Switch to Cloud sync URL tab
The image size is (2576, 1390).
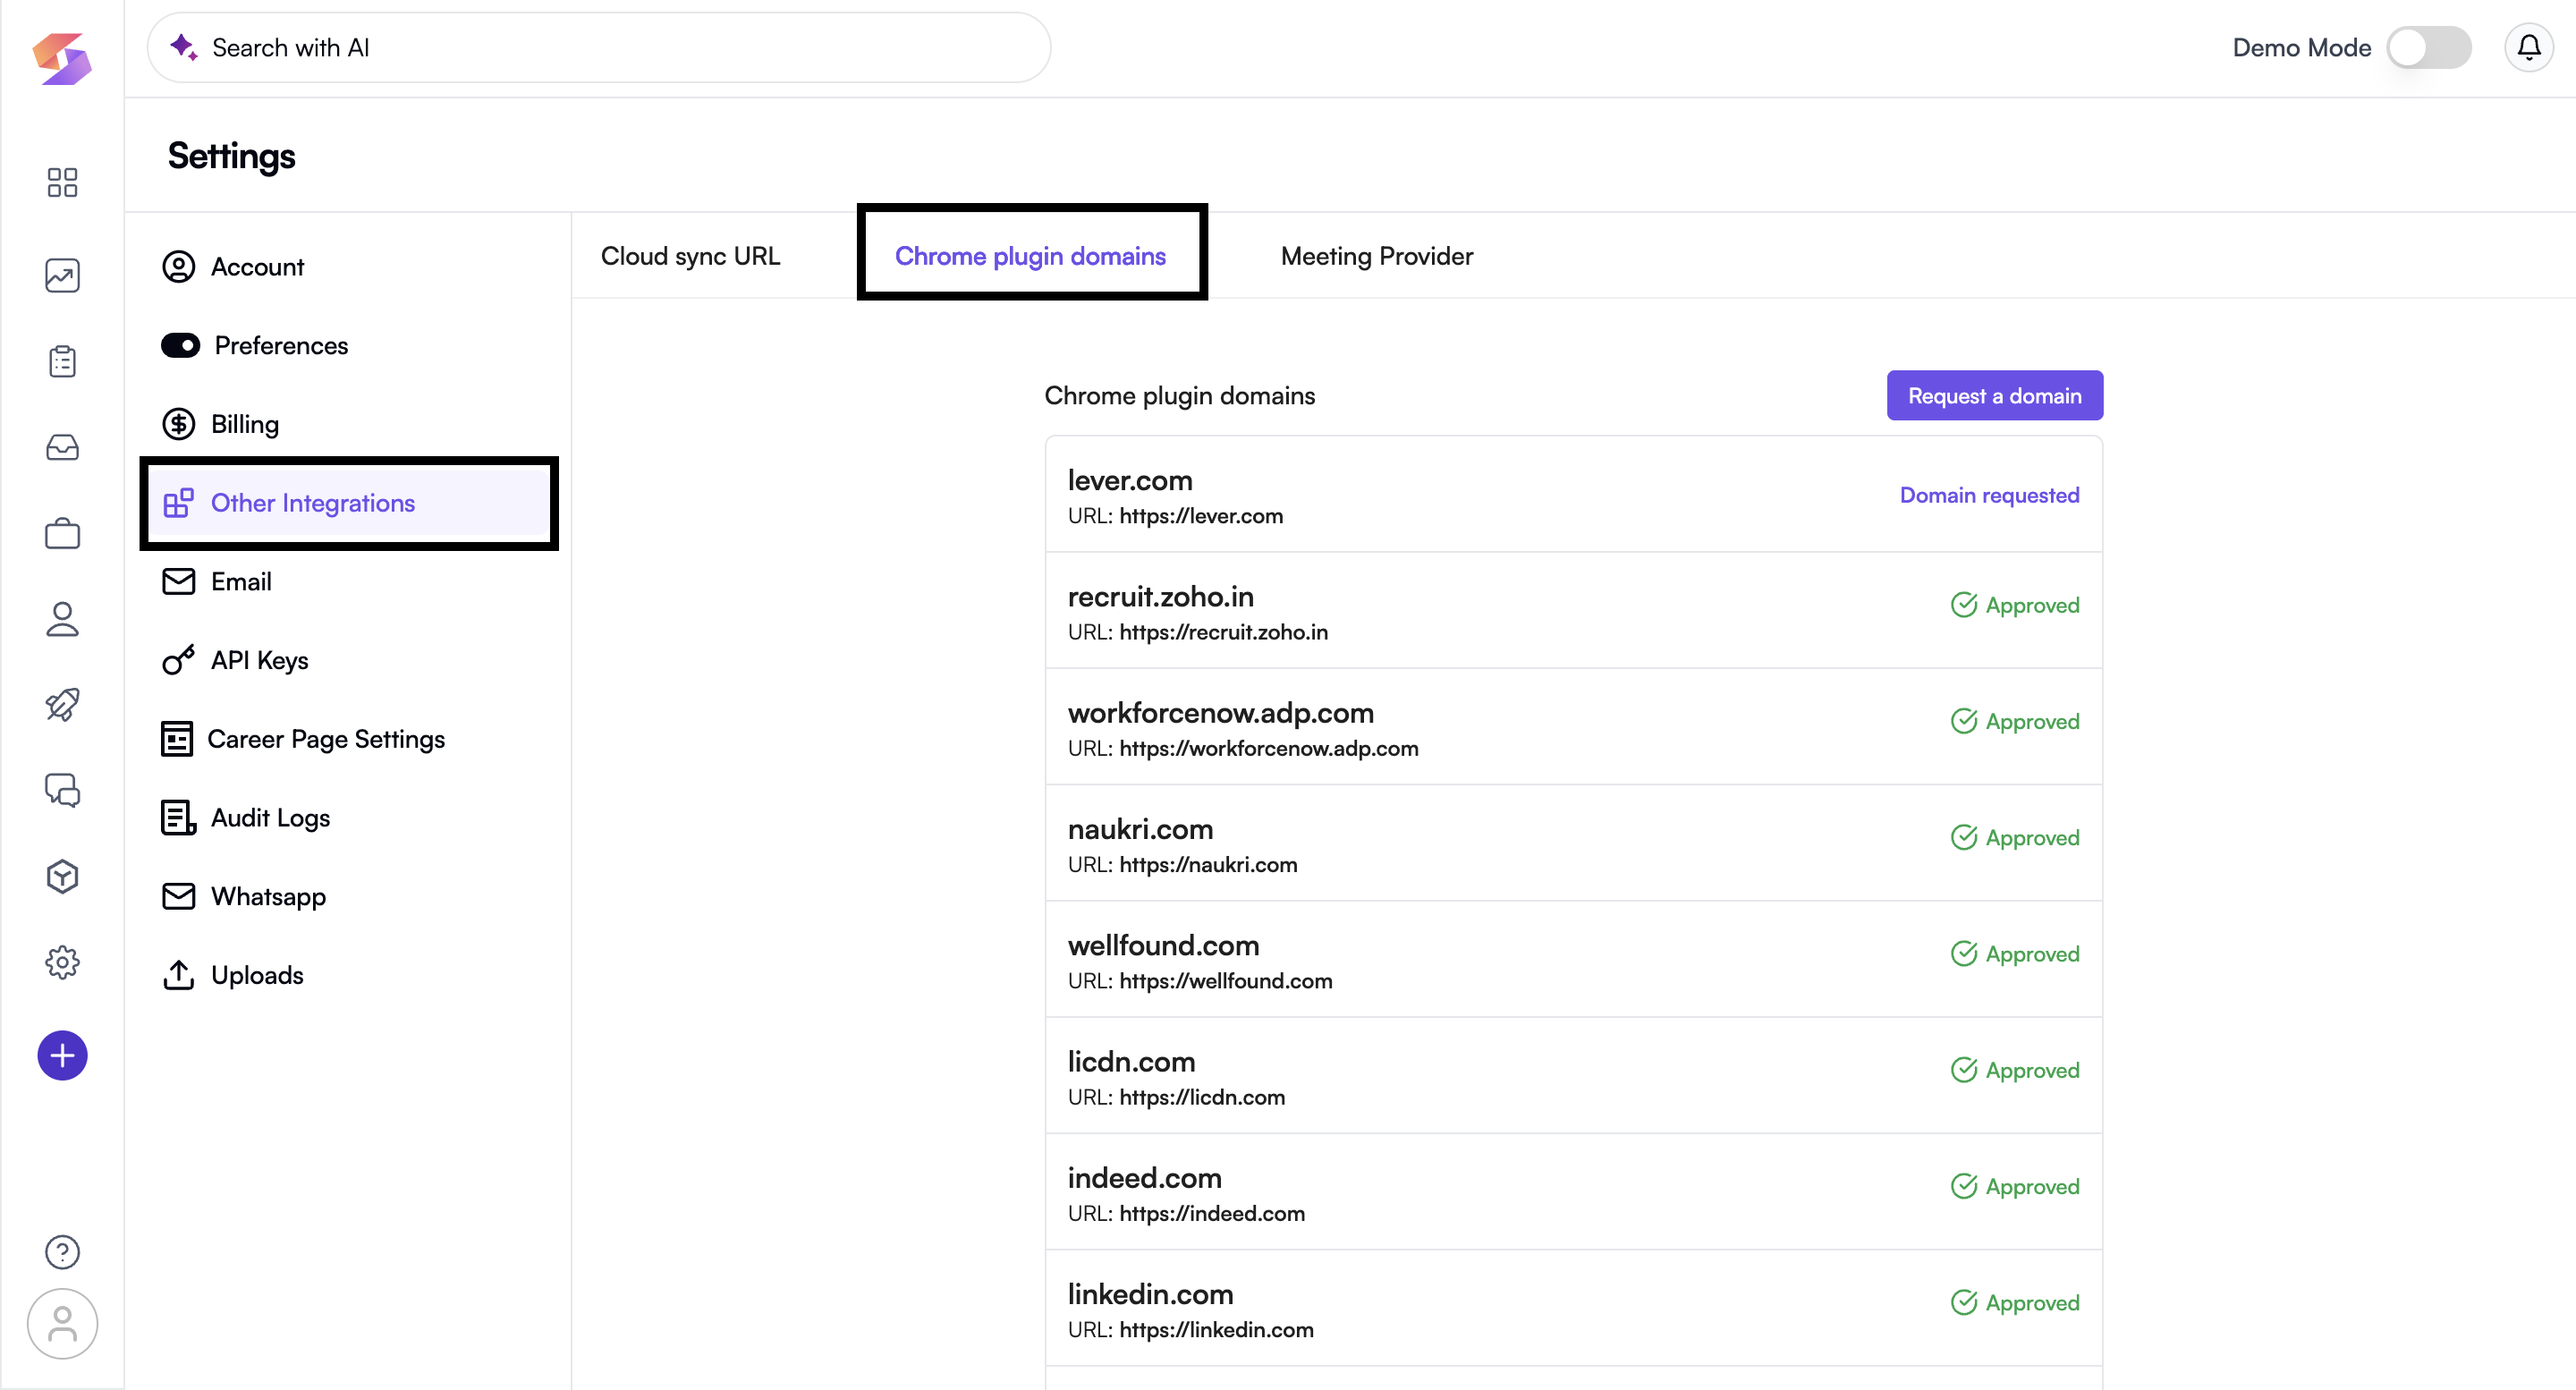[x=690, y=256]
